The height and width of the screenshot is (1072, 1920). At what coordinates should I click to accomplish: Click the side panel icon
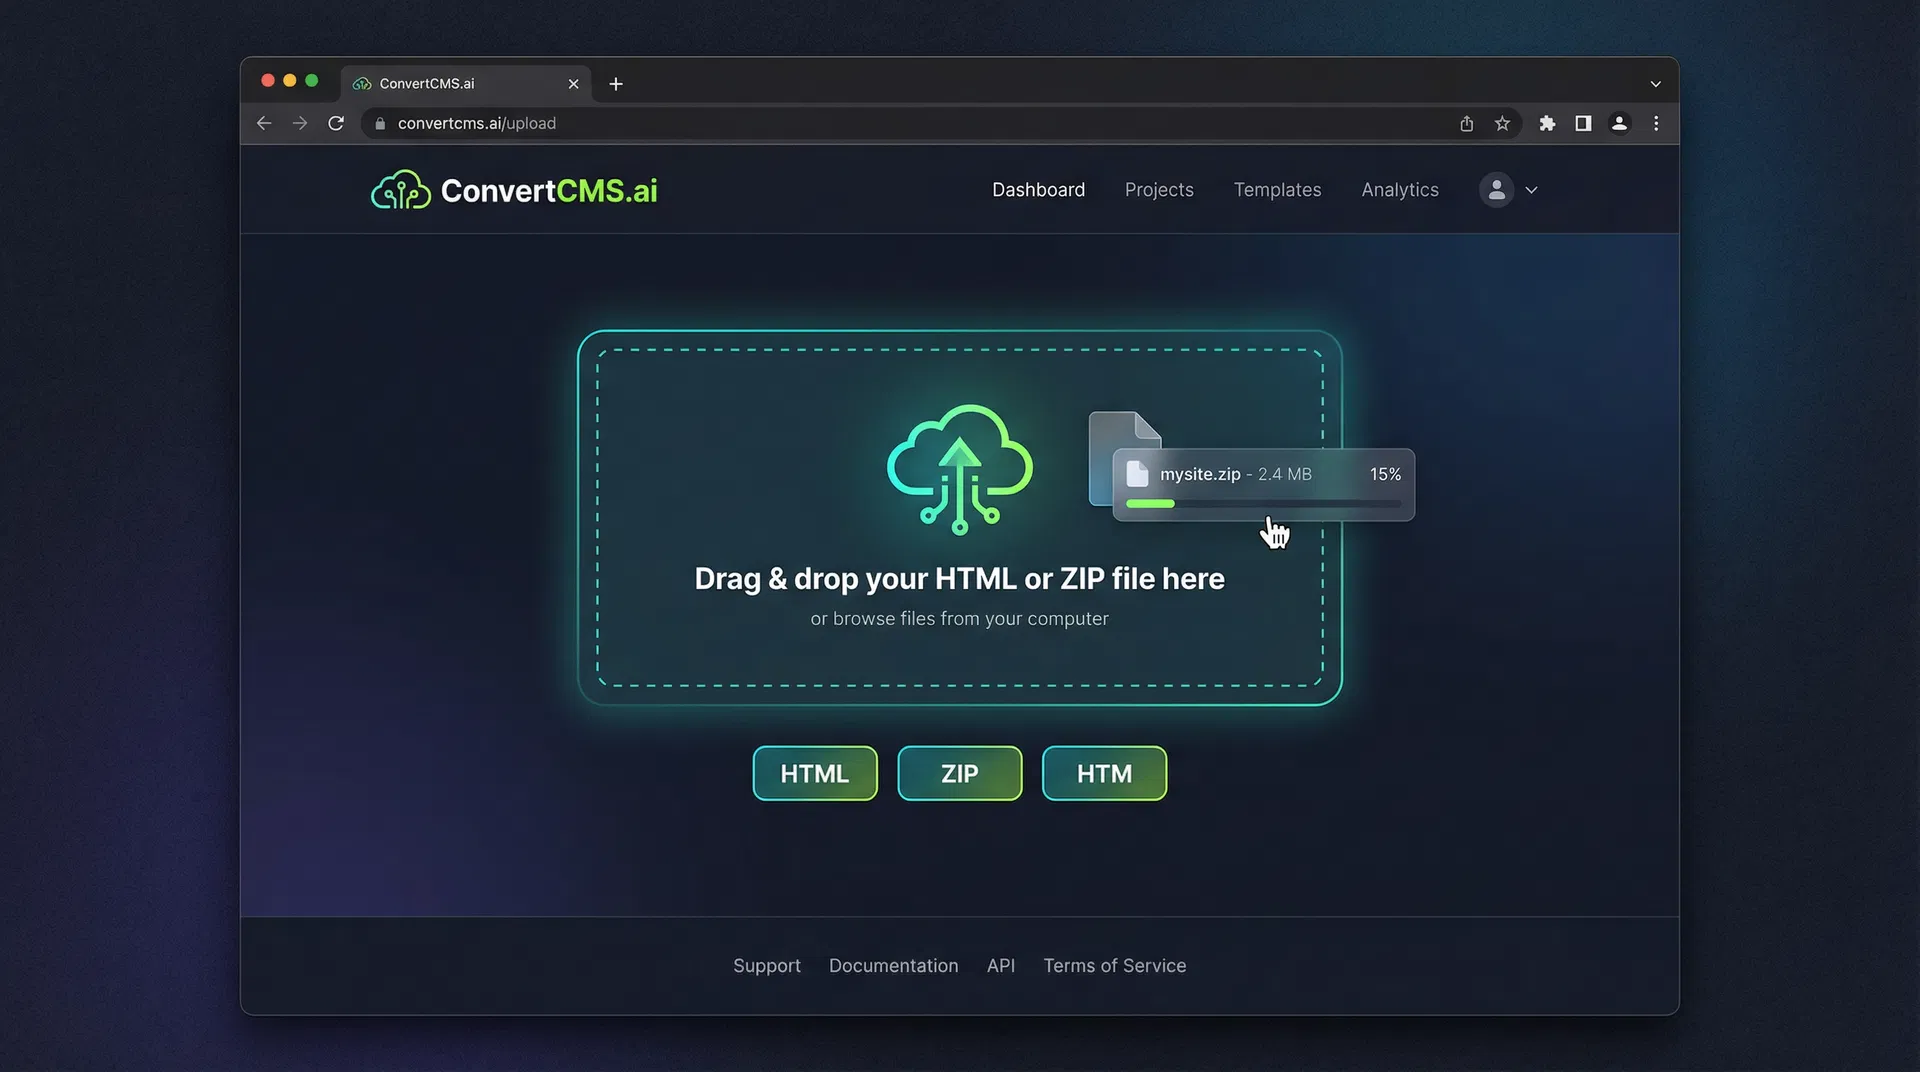[x=1583, y=123]
